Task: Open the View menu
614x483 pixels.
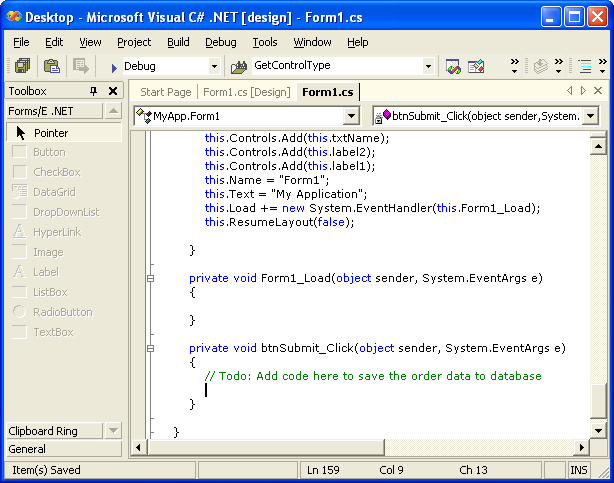Action: click(x=90, y=42)
